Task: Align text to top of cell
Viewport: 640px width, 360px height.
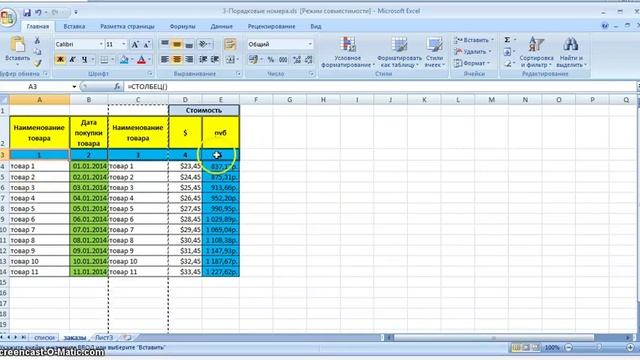Action: click(x=165, y=44)
